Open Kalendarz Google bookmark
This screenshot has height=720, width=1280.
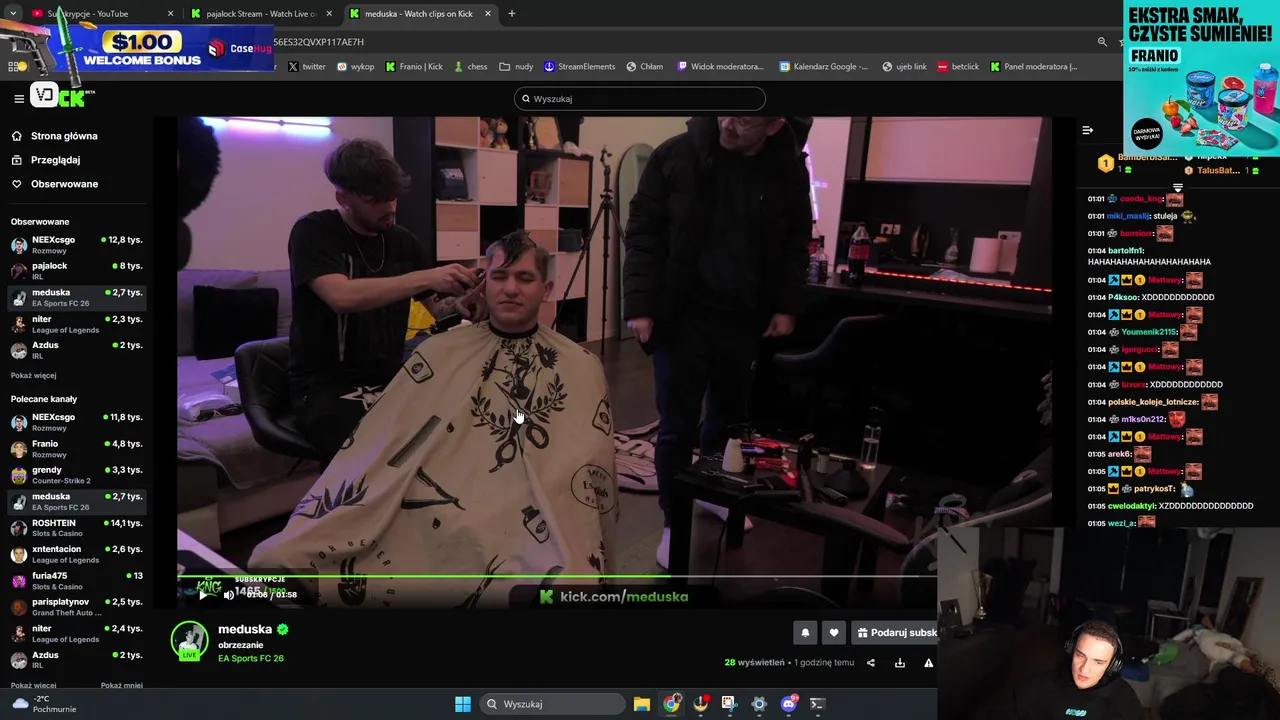coord(824,67)
